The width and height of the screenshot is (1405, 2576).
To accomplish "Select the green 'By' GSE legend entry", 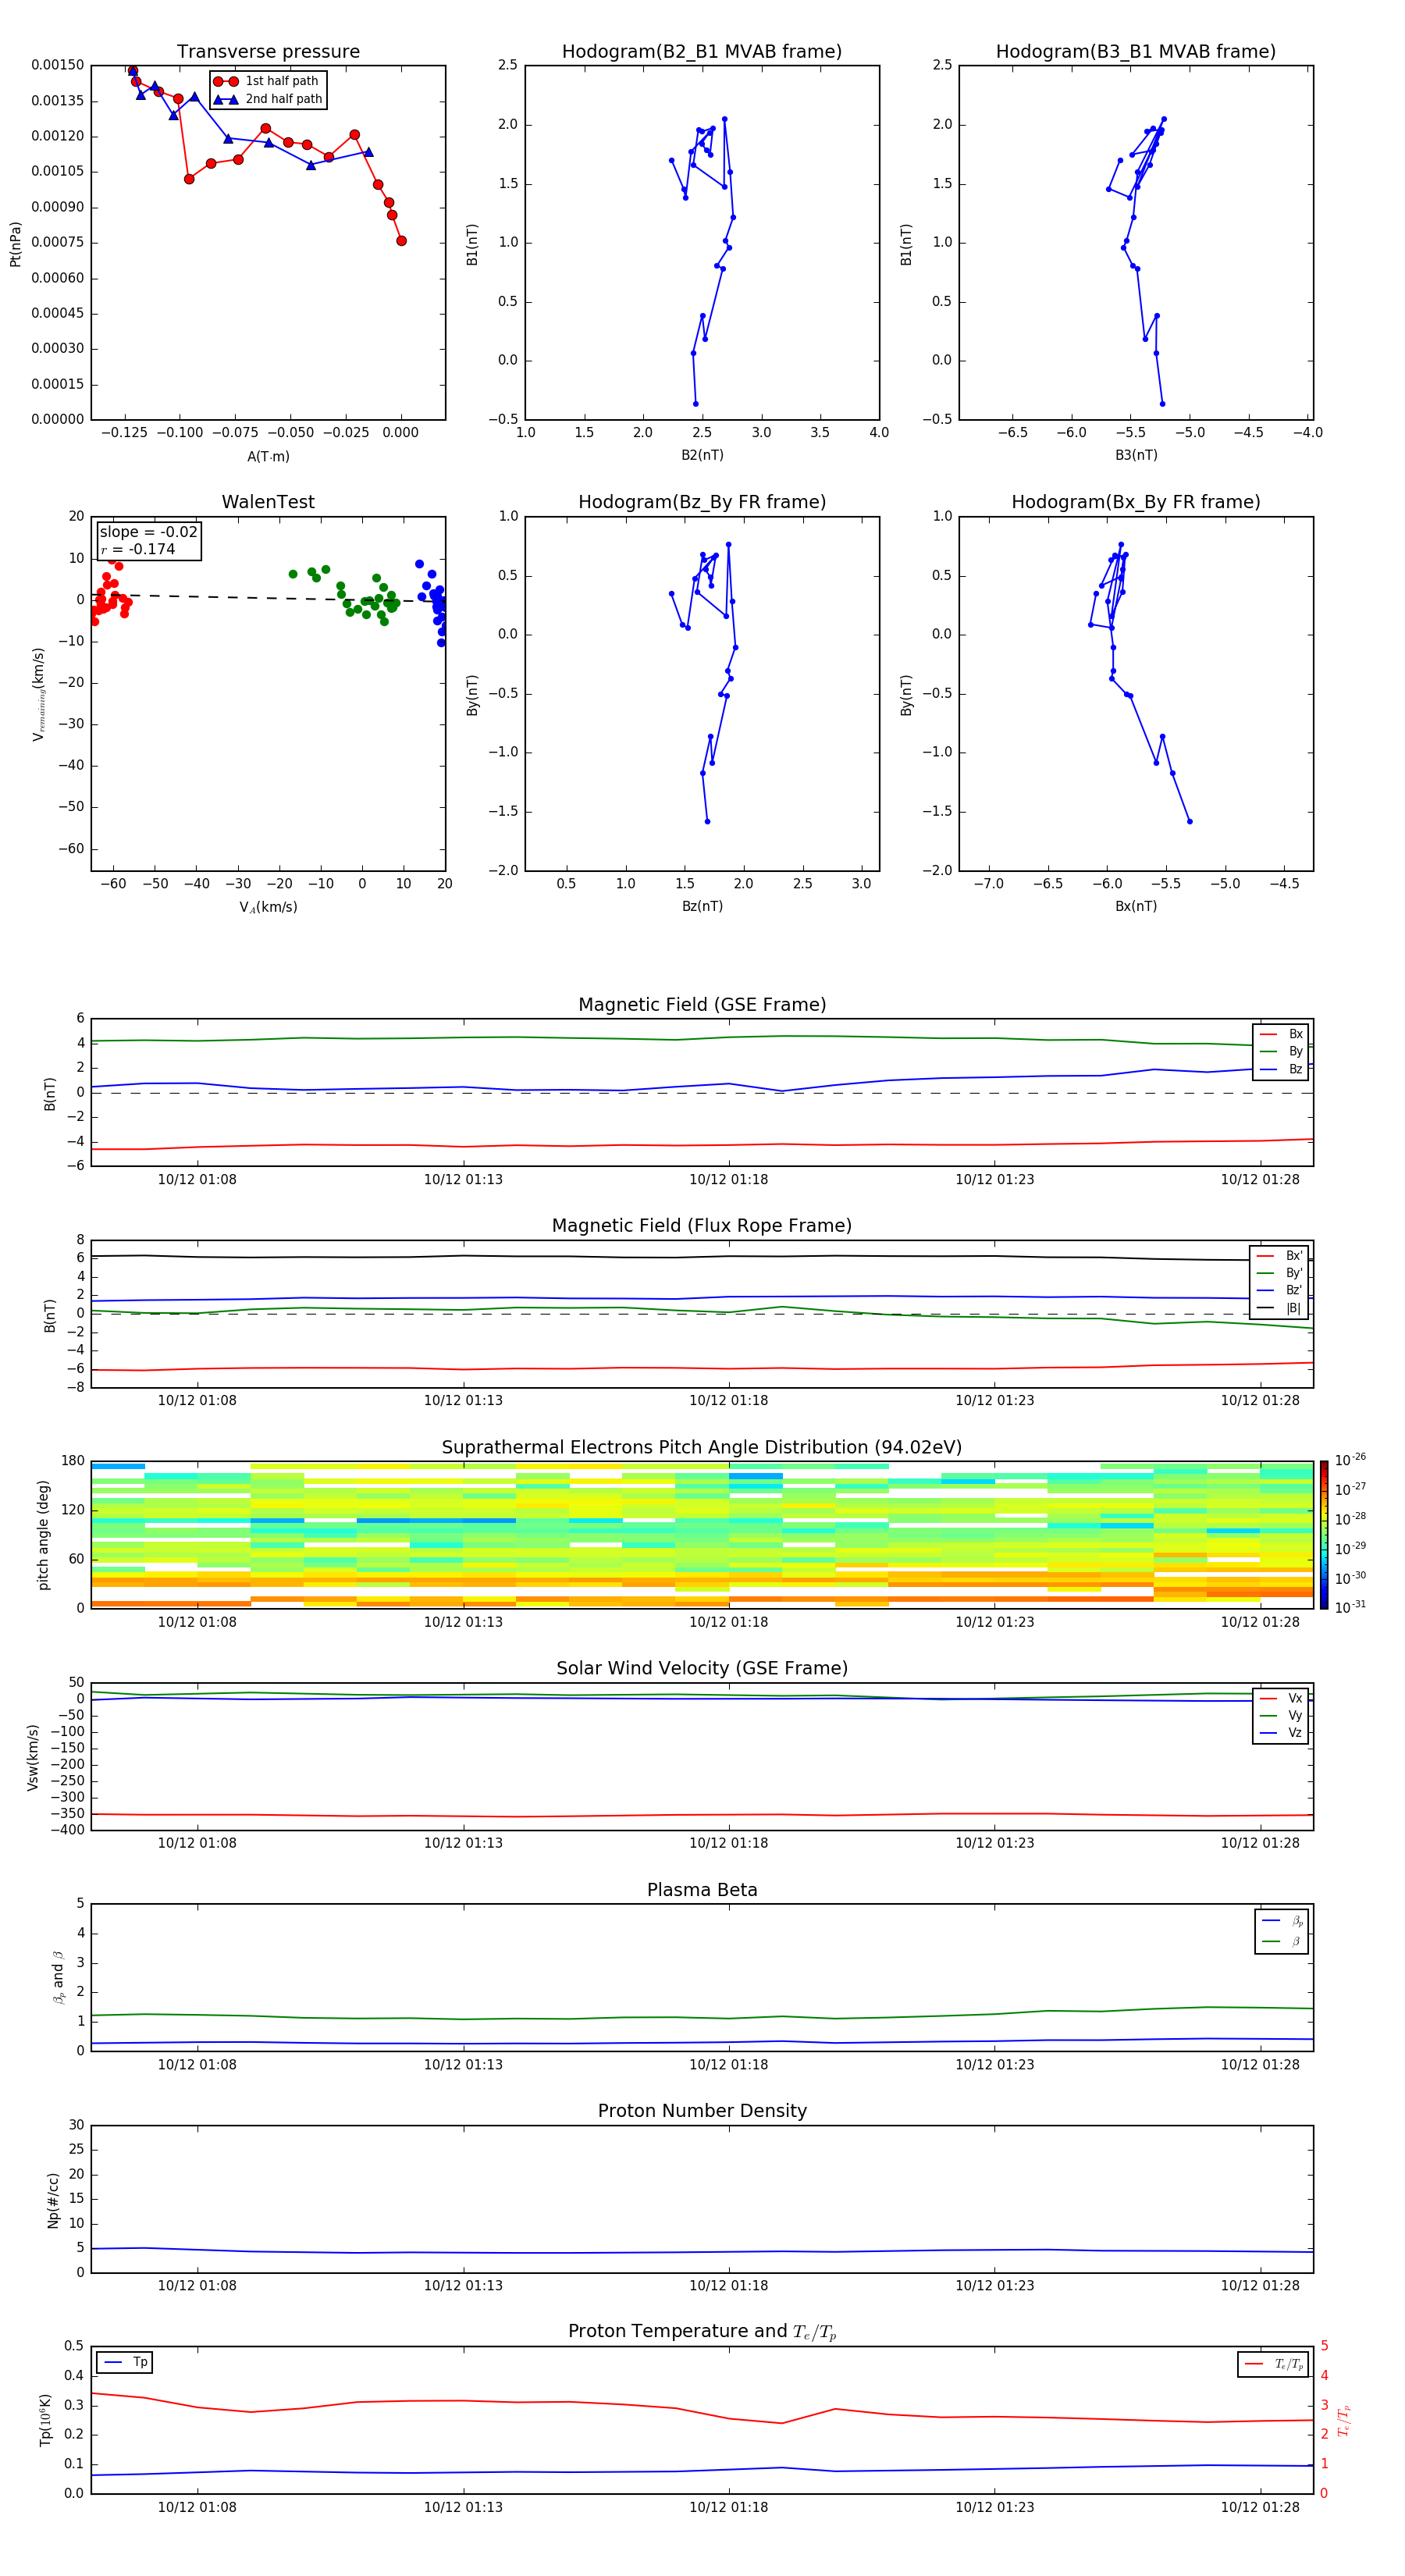I will tap(1281, 1051).
